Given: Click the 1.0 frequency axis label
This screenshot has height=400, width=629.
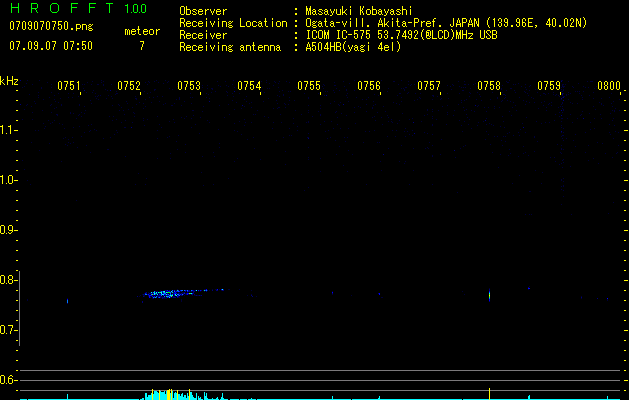Looking at the screenshot, I should 7,180.
